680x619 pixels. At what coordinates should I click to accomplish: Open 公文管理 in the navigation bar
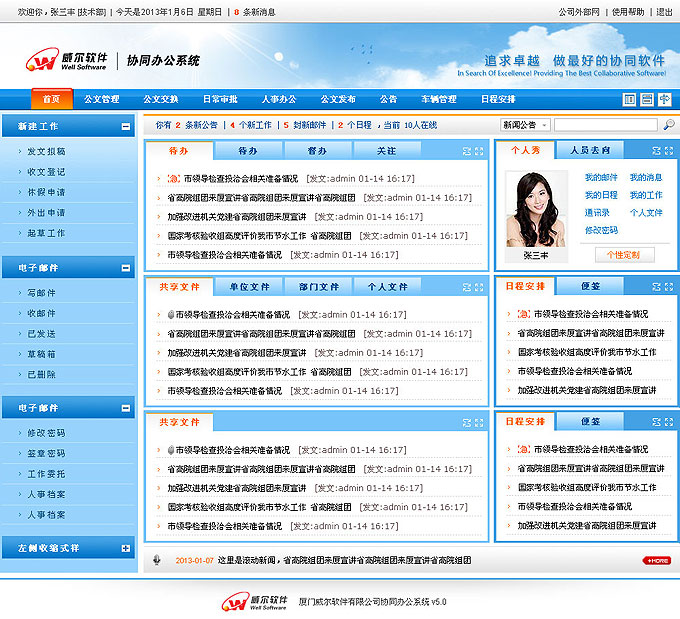tap(102, 100)
